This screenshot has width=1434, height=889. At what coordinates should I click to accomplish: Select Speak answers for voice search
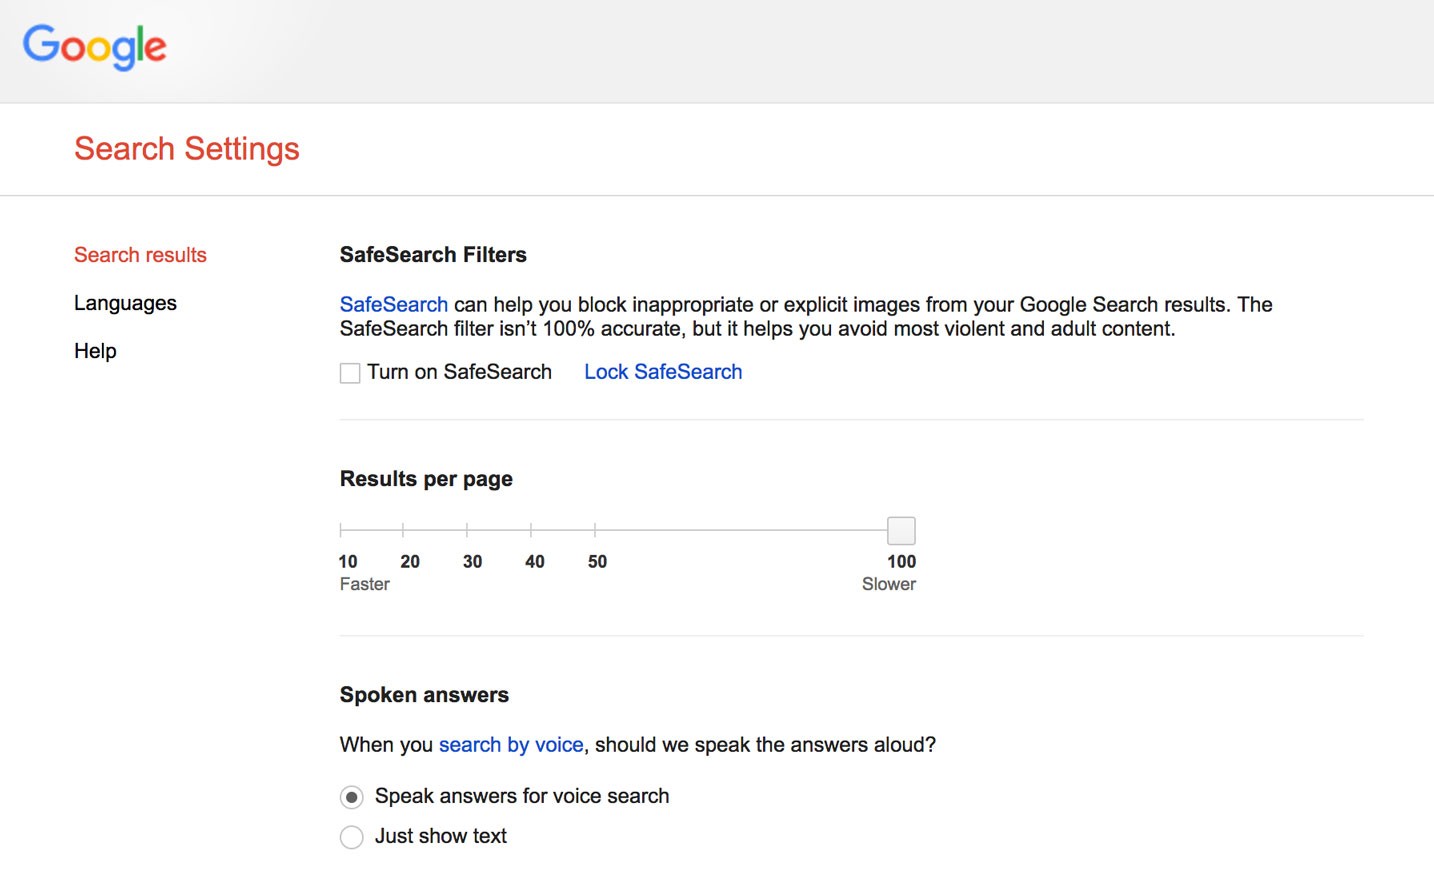(352, 797)
